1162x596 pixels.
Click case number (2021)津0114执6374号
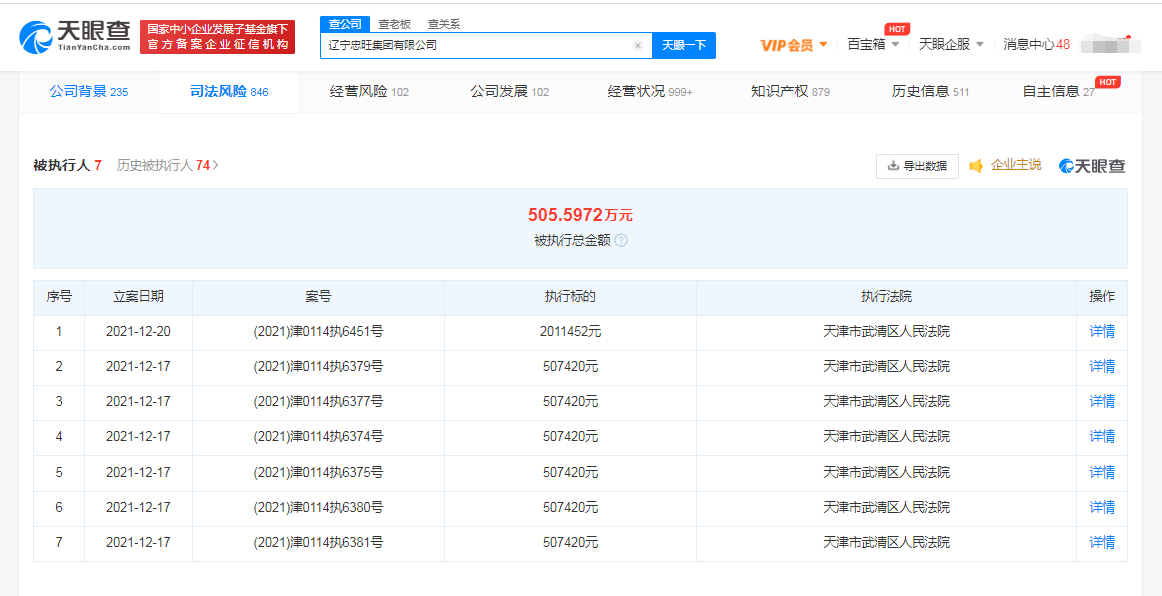[318, 437]
